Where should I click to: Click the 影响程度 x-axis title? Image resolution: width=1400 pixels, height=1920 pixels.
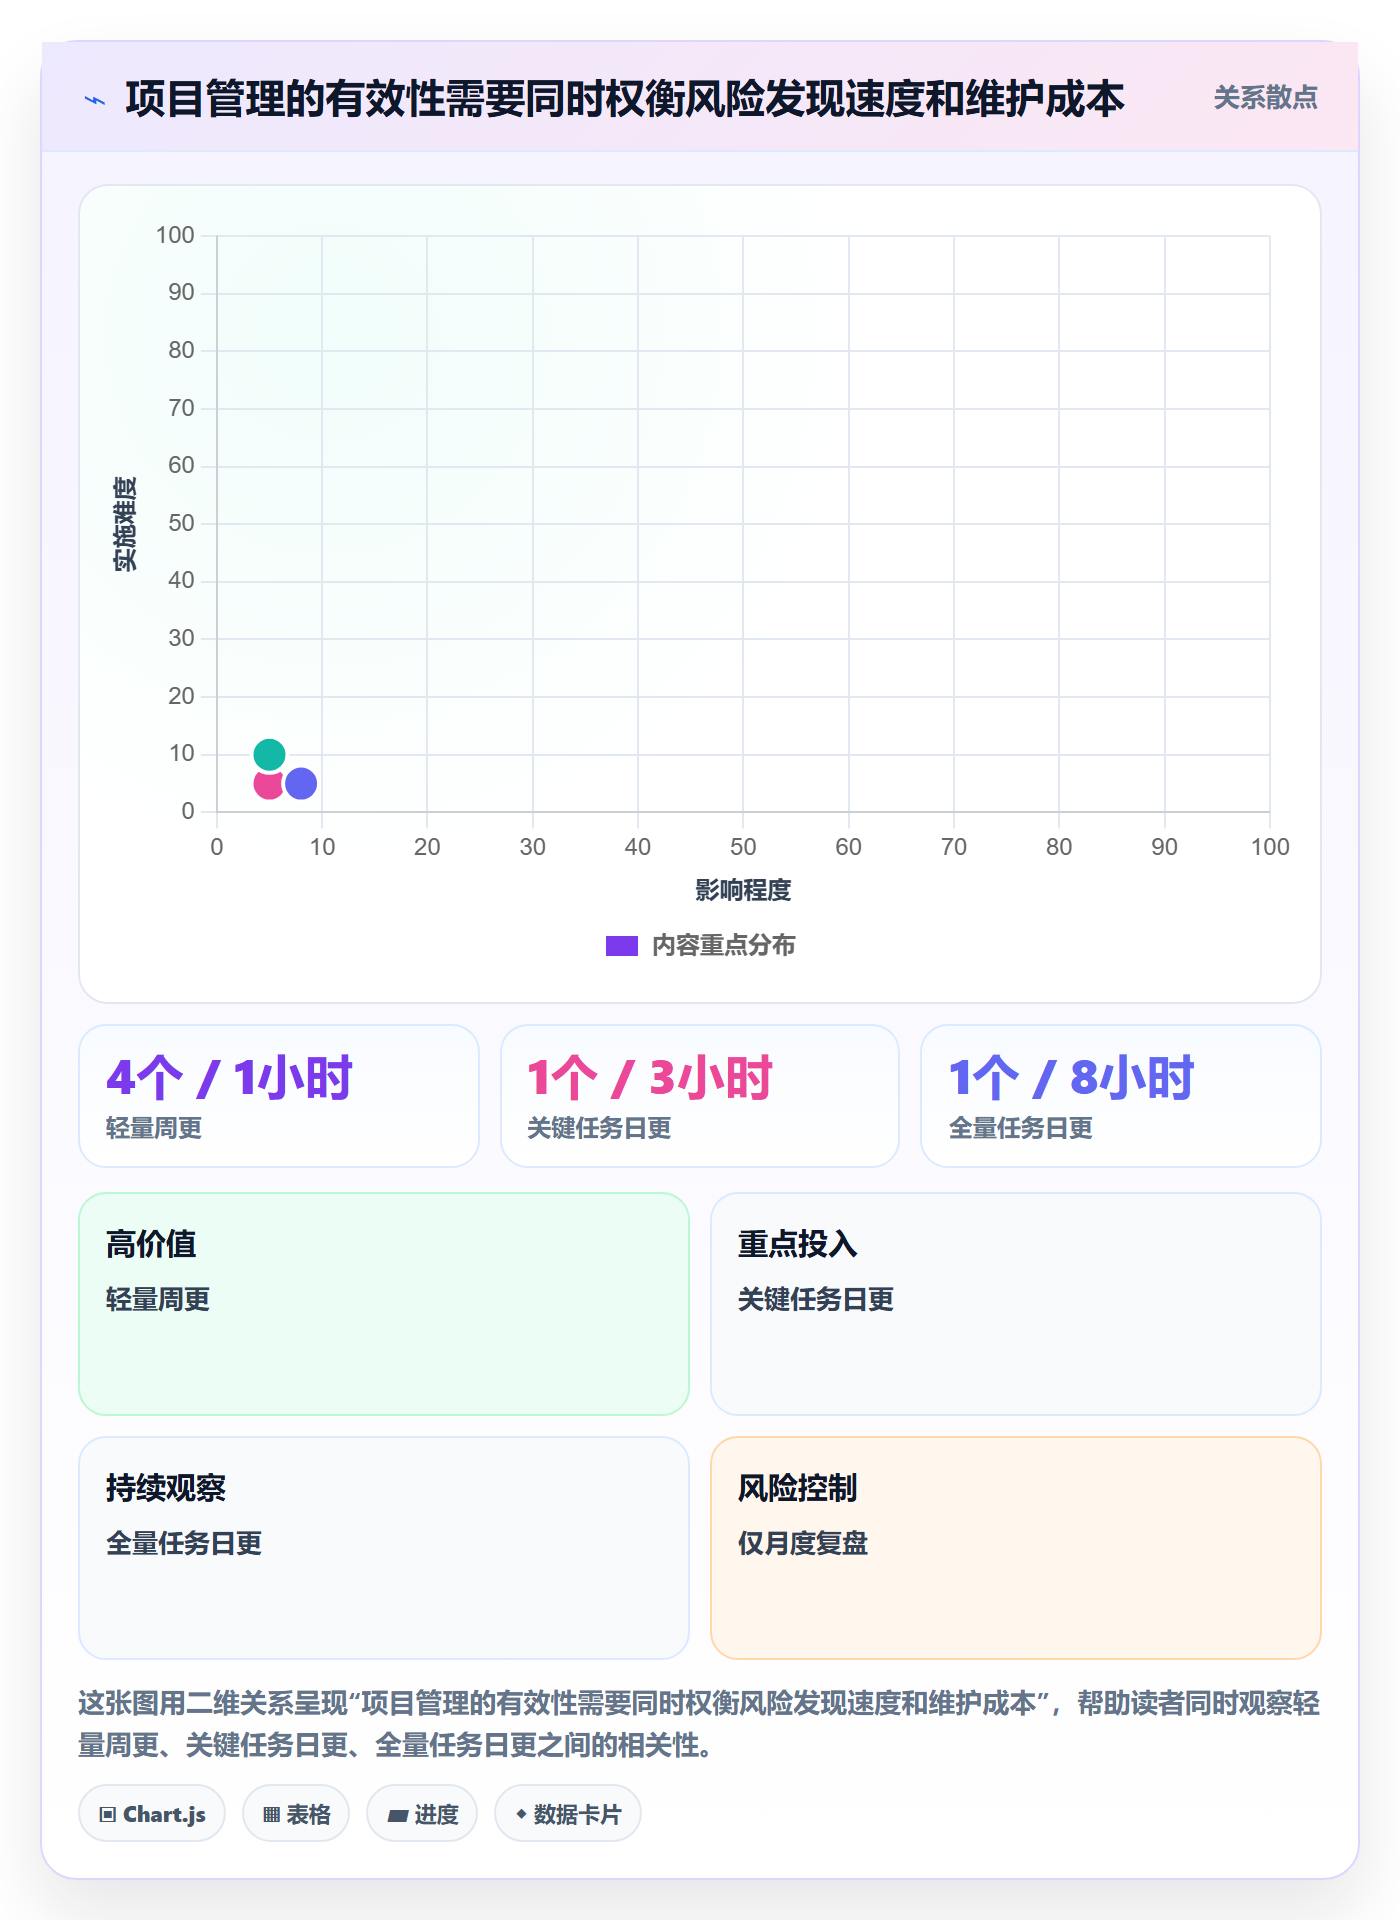click(743, 890)
